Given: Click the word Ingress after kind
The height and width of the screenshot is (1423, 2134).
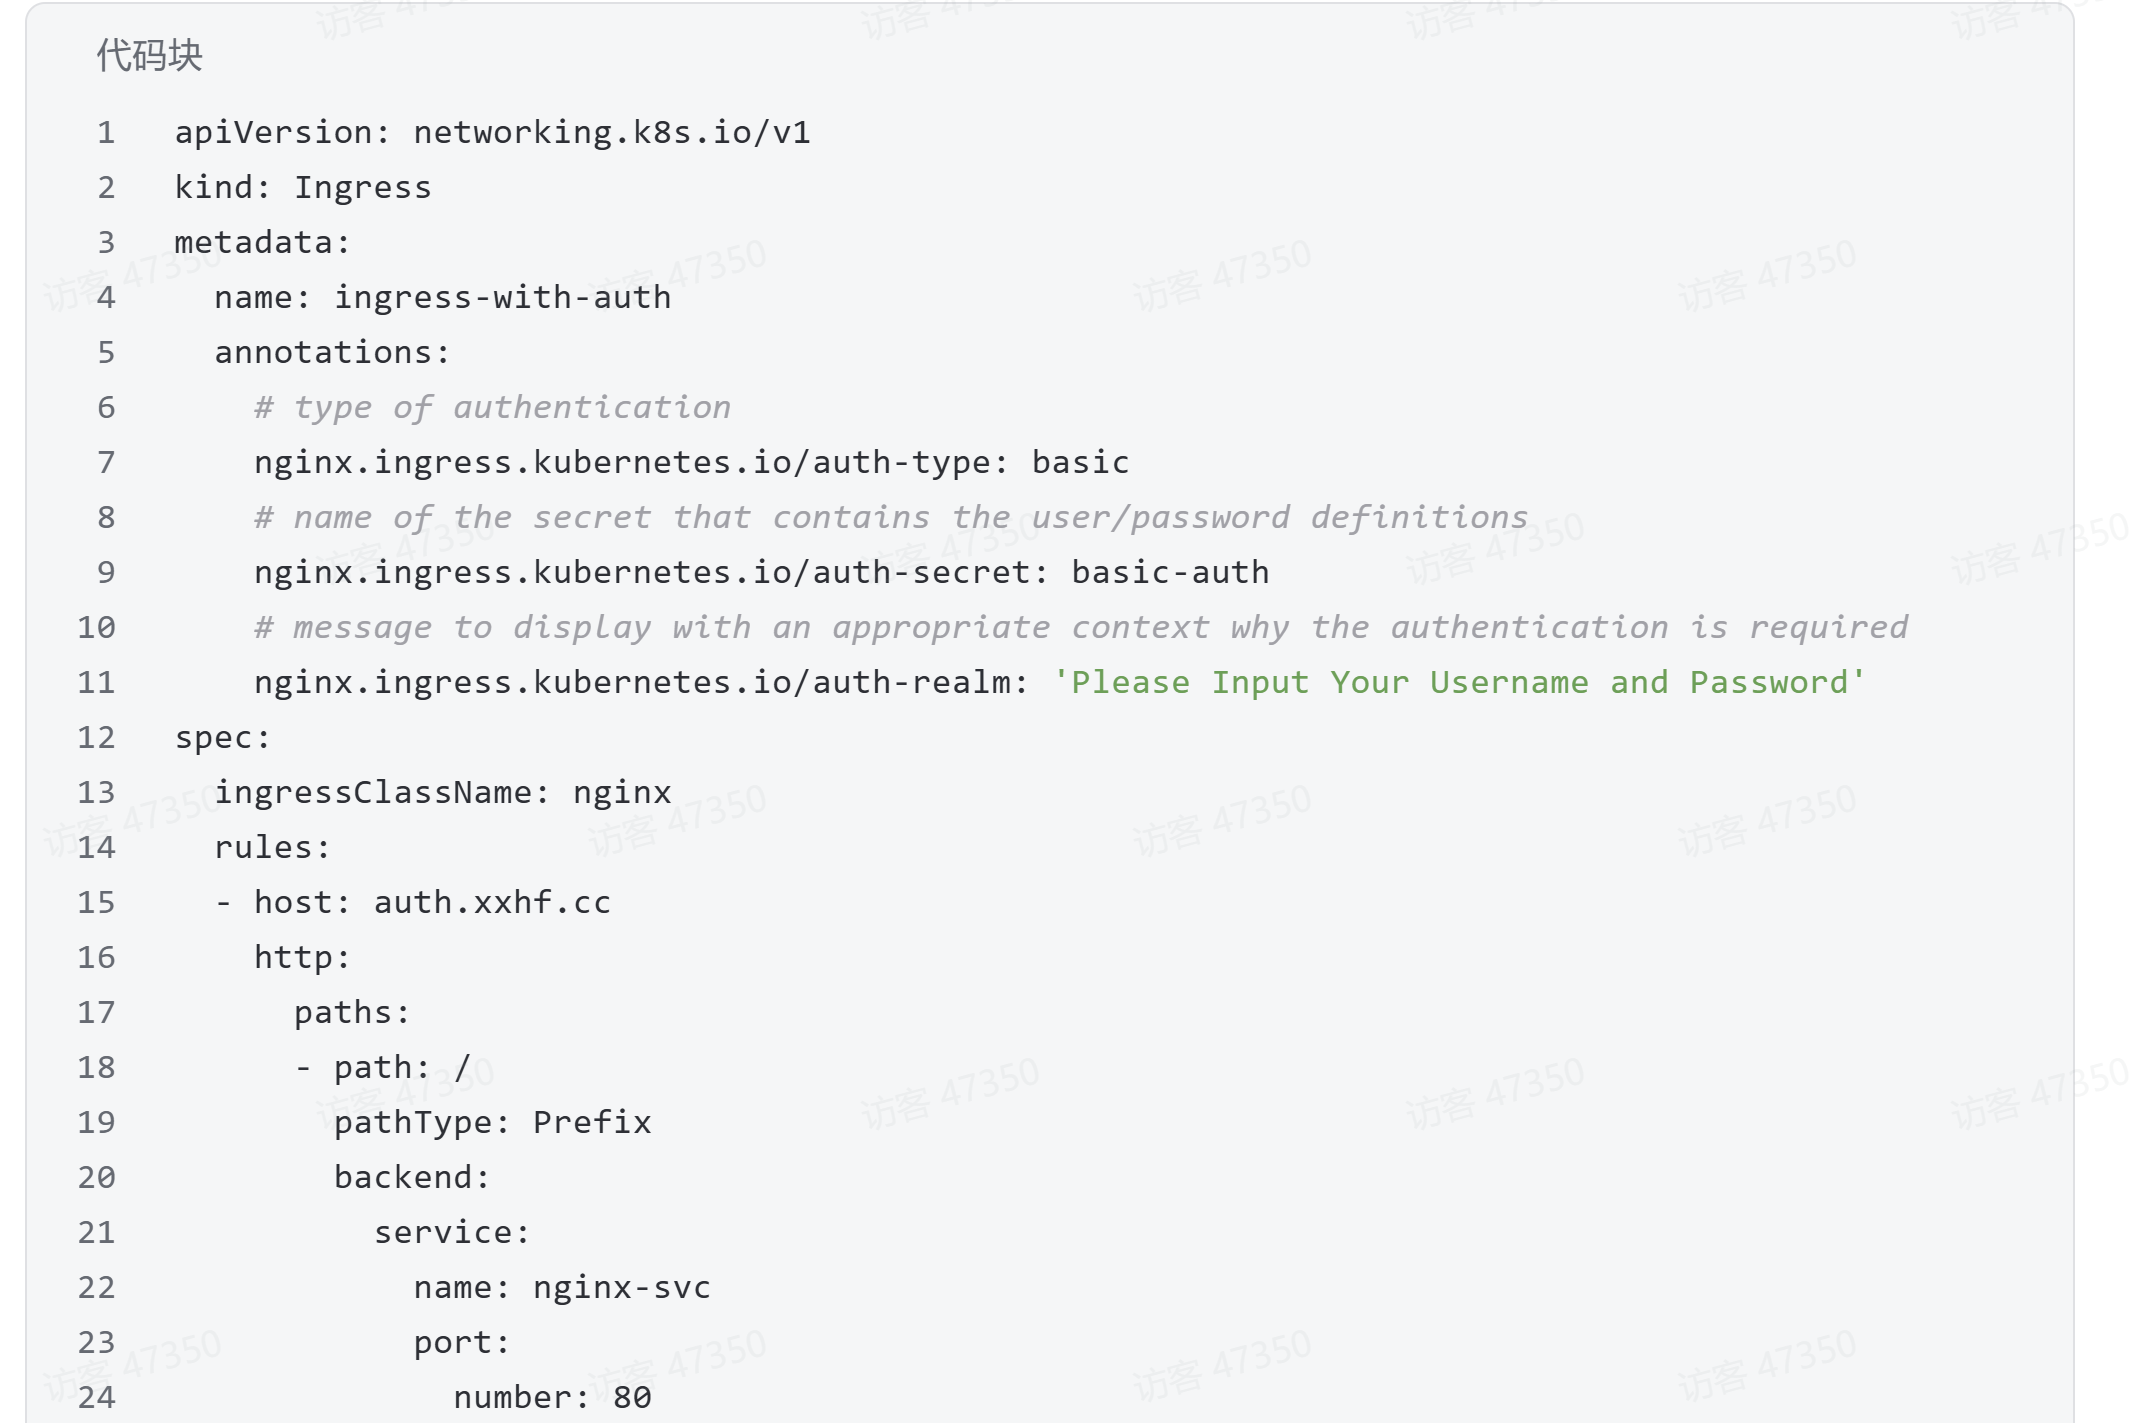Looking at the screenshot, I should 362,188.
